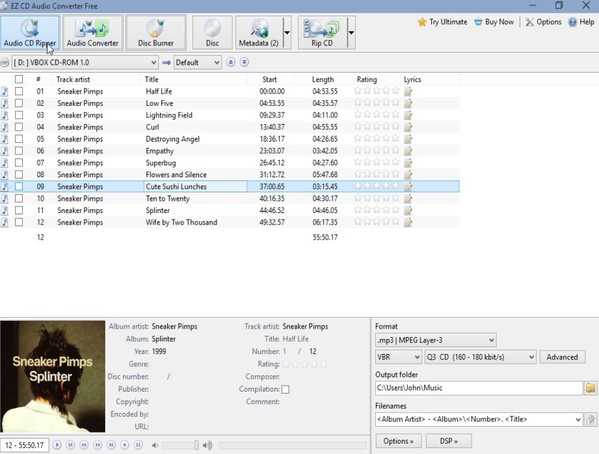Open the Default profile dropdown
The height and width of the screenshot is (454, 599).
coord(198,62)
